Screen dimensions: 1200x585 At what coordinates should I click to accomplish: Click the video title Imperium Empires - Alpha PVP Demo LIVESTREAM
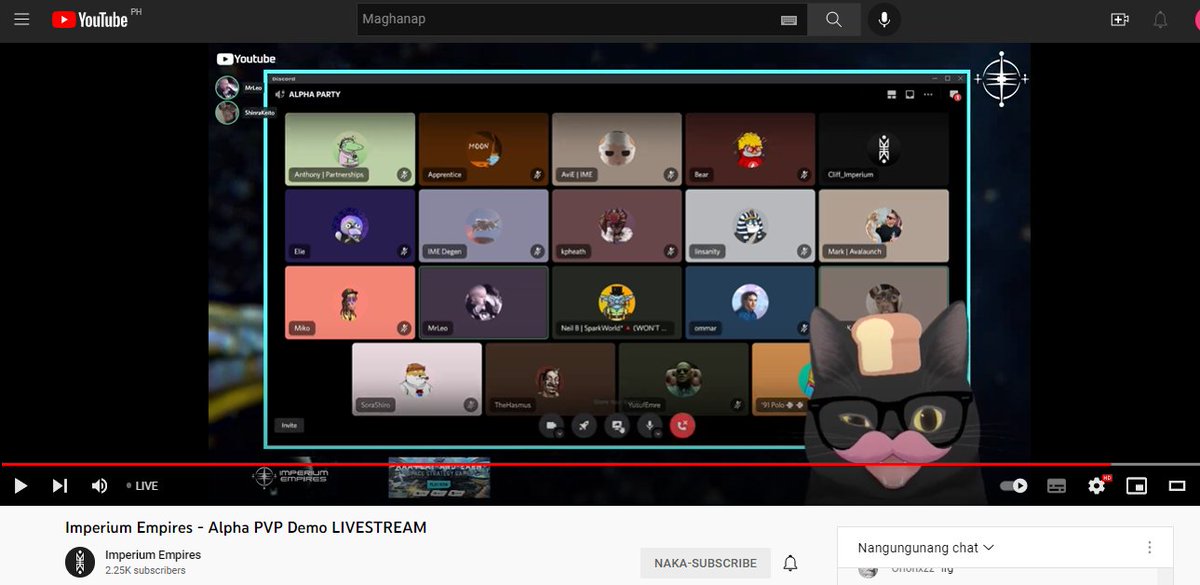pyautogui.click(x=246, y=527)
